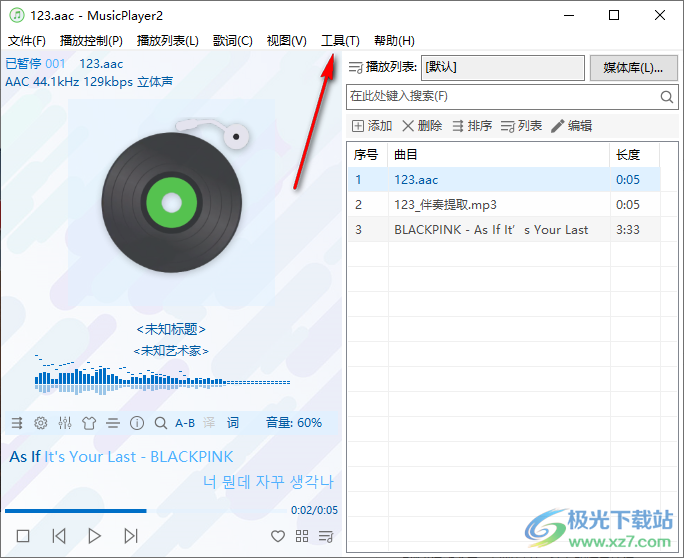Click the volume 60% label
684x558 pixels.
[294, 422]
